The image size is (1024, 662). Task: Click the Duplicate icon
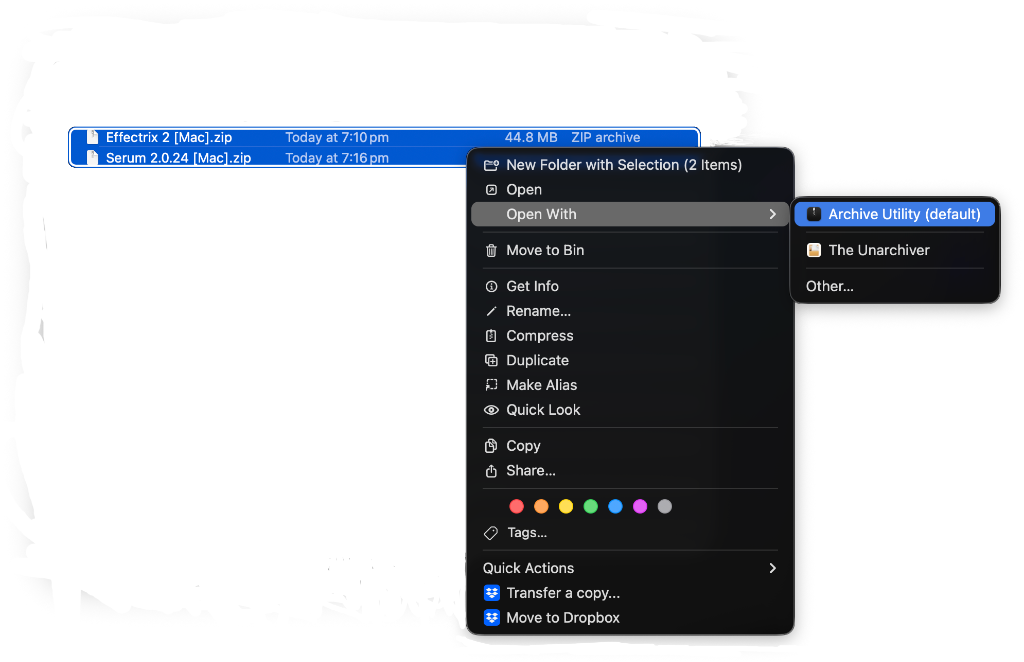click(491, 360)
